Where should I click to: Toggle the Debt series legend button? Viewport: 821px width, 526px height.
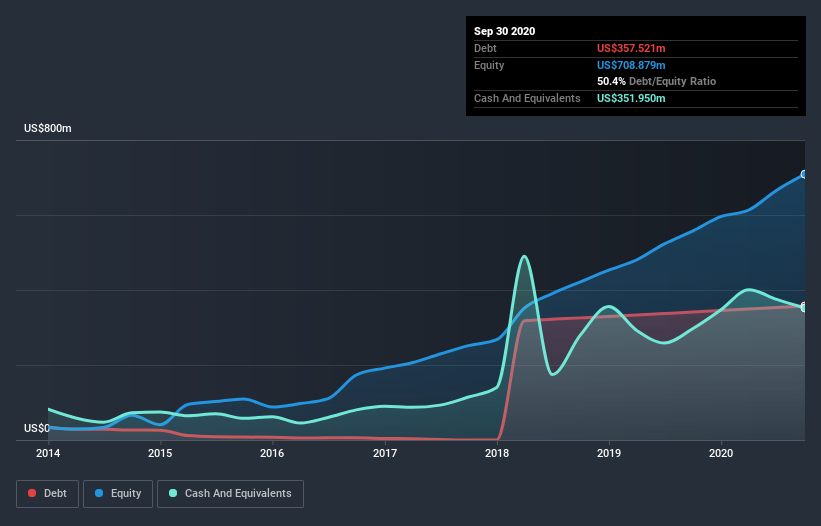(48, 494)
